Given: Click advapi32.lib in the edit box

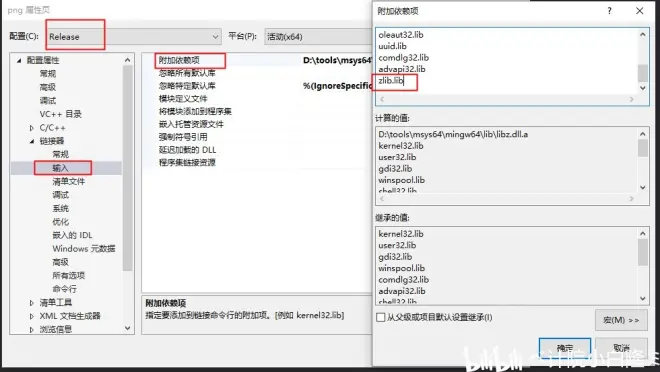Looking at the screenshot, I should coord(402,69).
